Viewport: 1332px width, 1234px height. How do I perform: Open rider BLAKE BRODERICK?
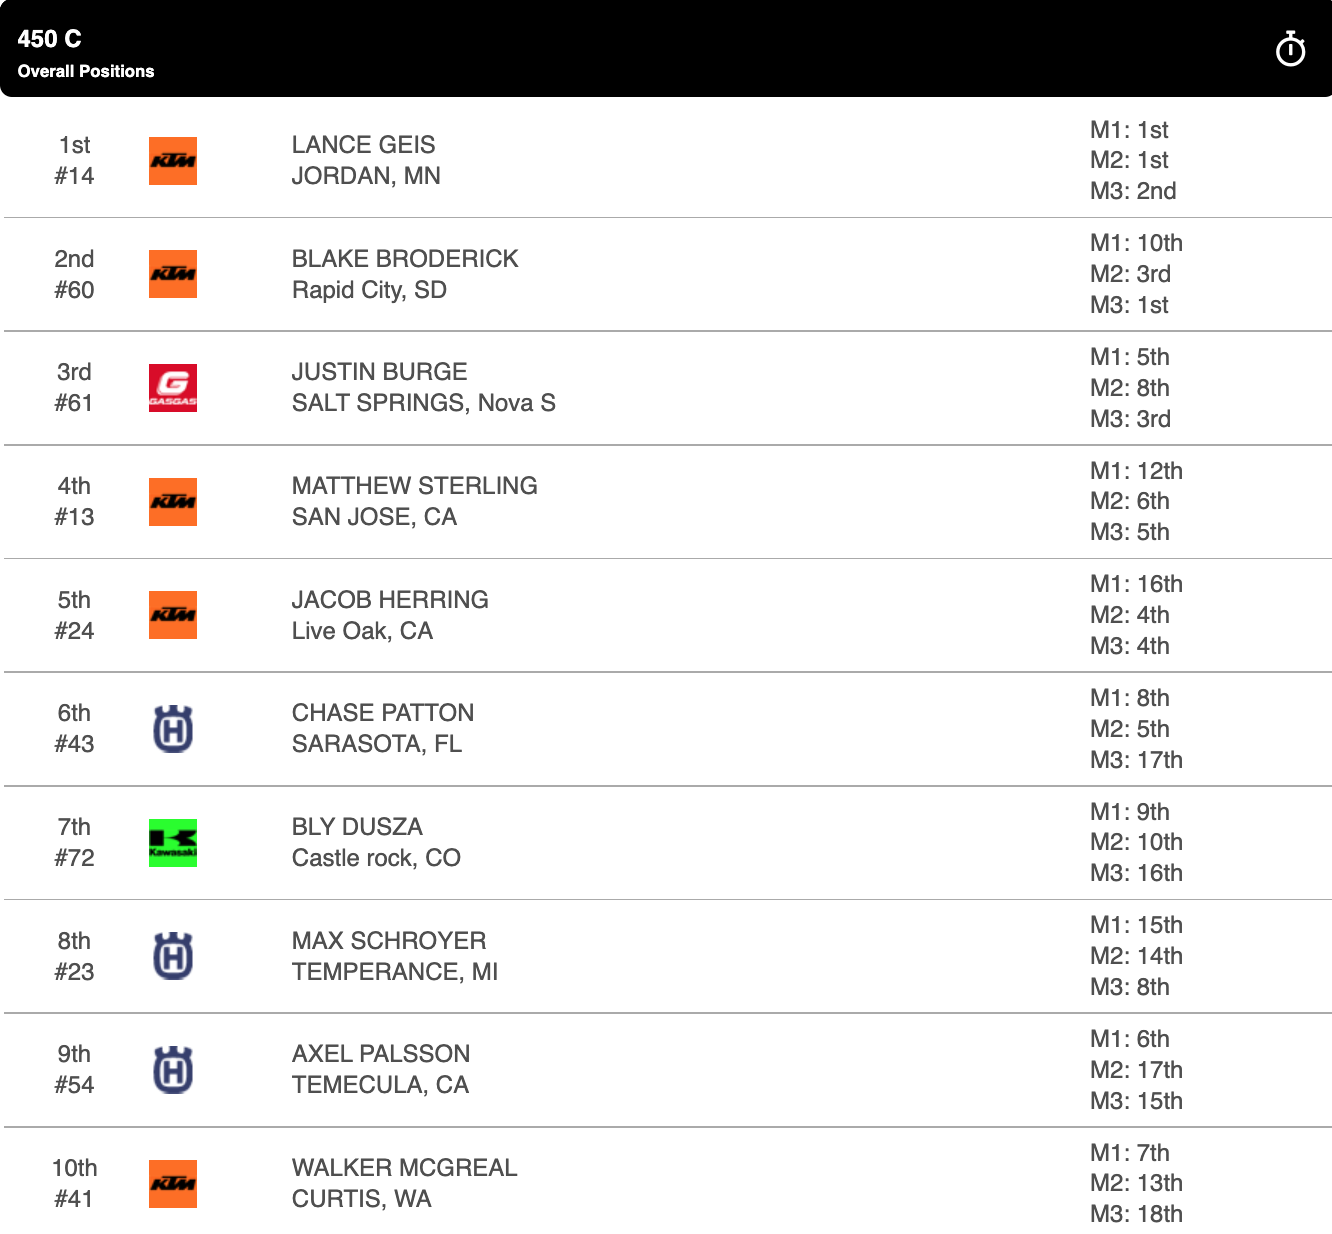click(405, 259)
